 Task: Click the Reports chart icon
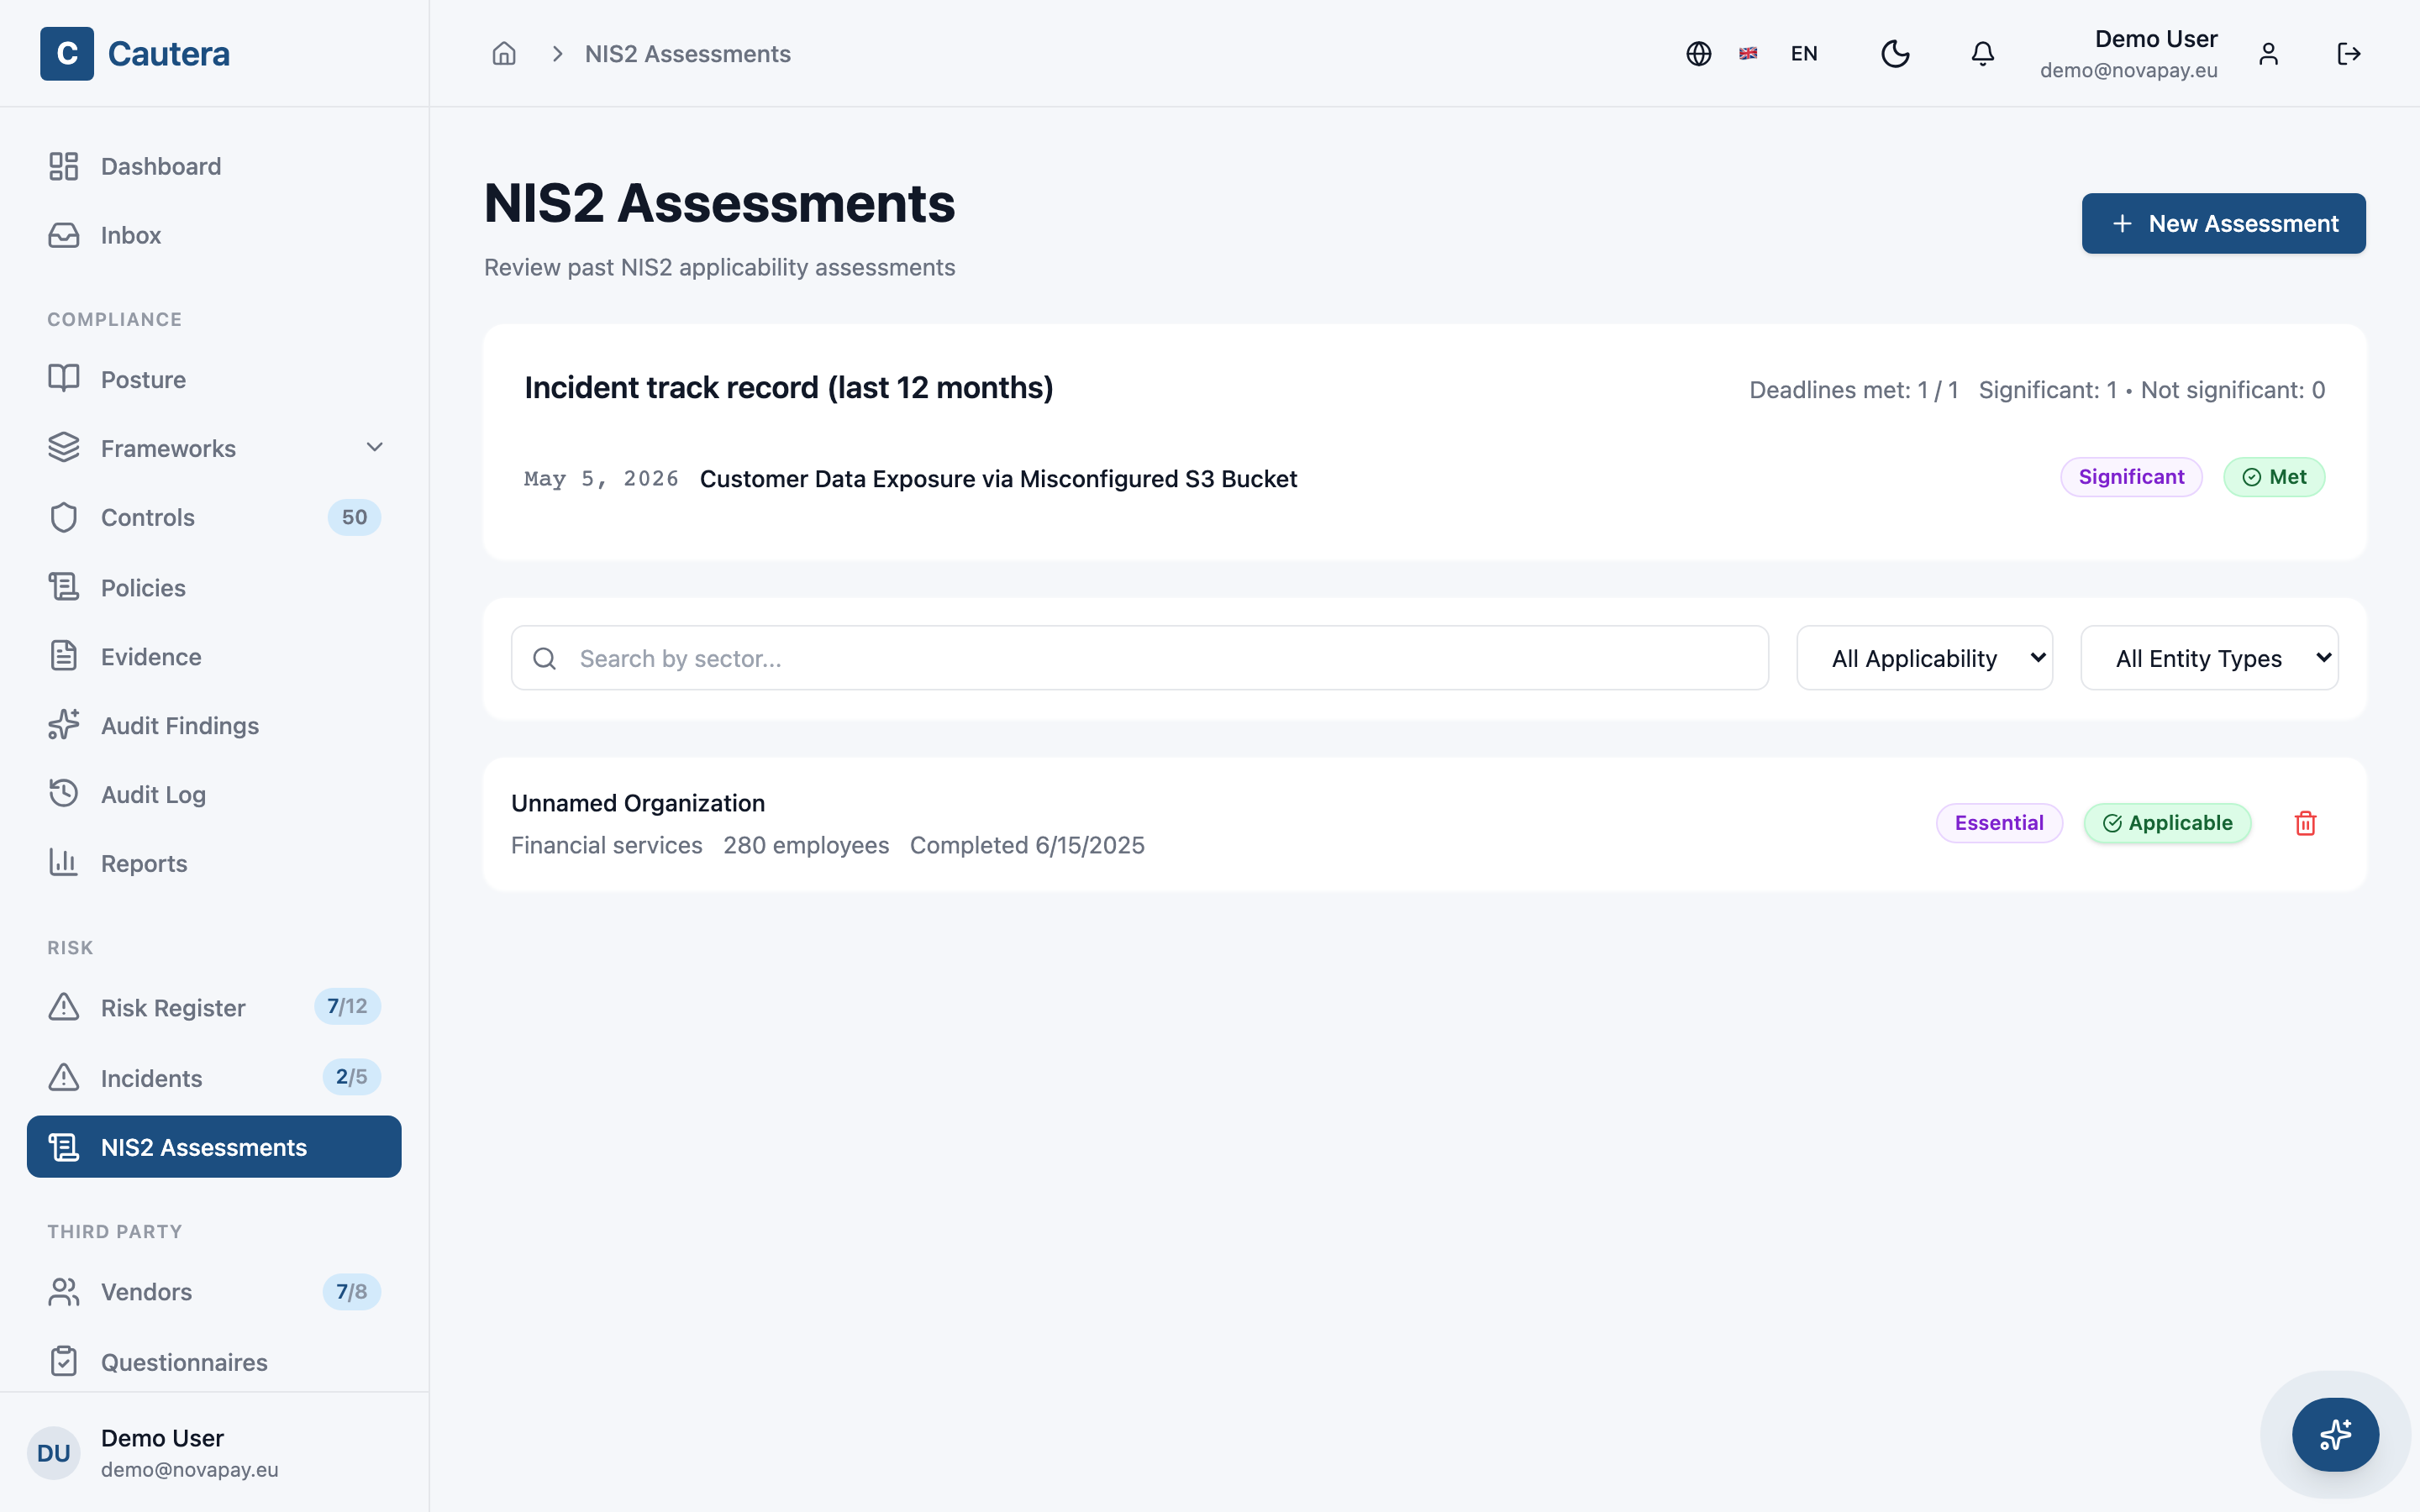[x=63, y=862]
